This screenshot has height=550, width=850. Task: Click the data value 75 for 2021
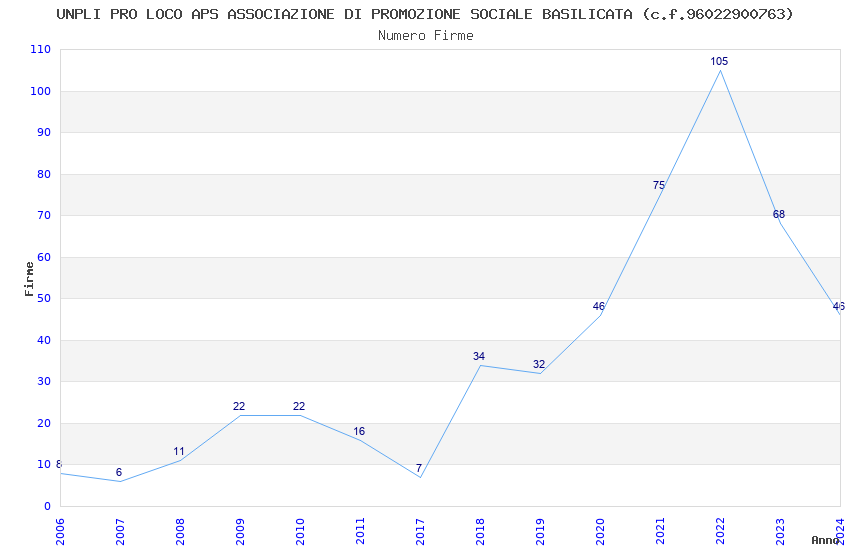659,185
